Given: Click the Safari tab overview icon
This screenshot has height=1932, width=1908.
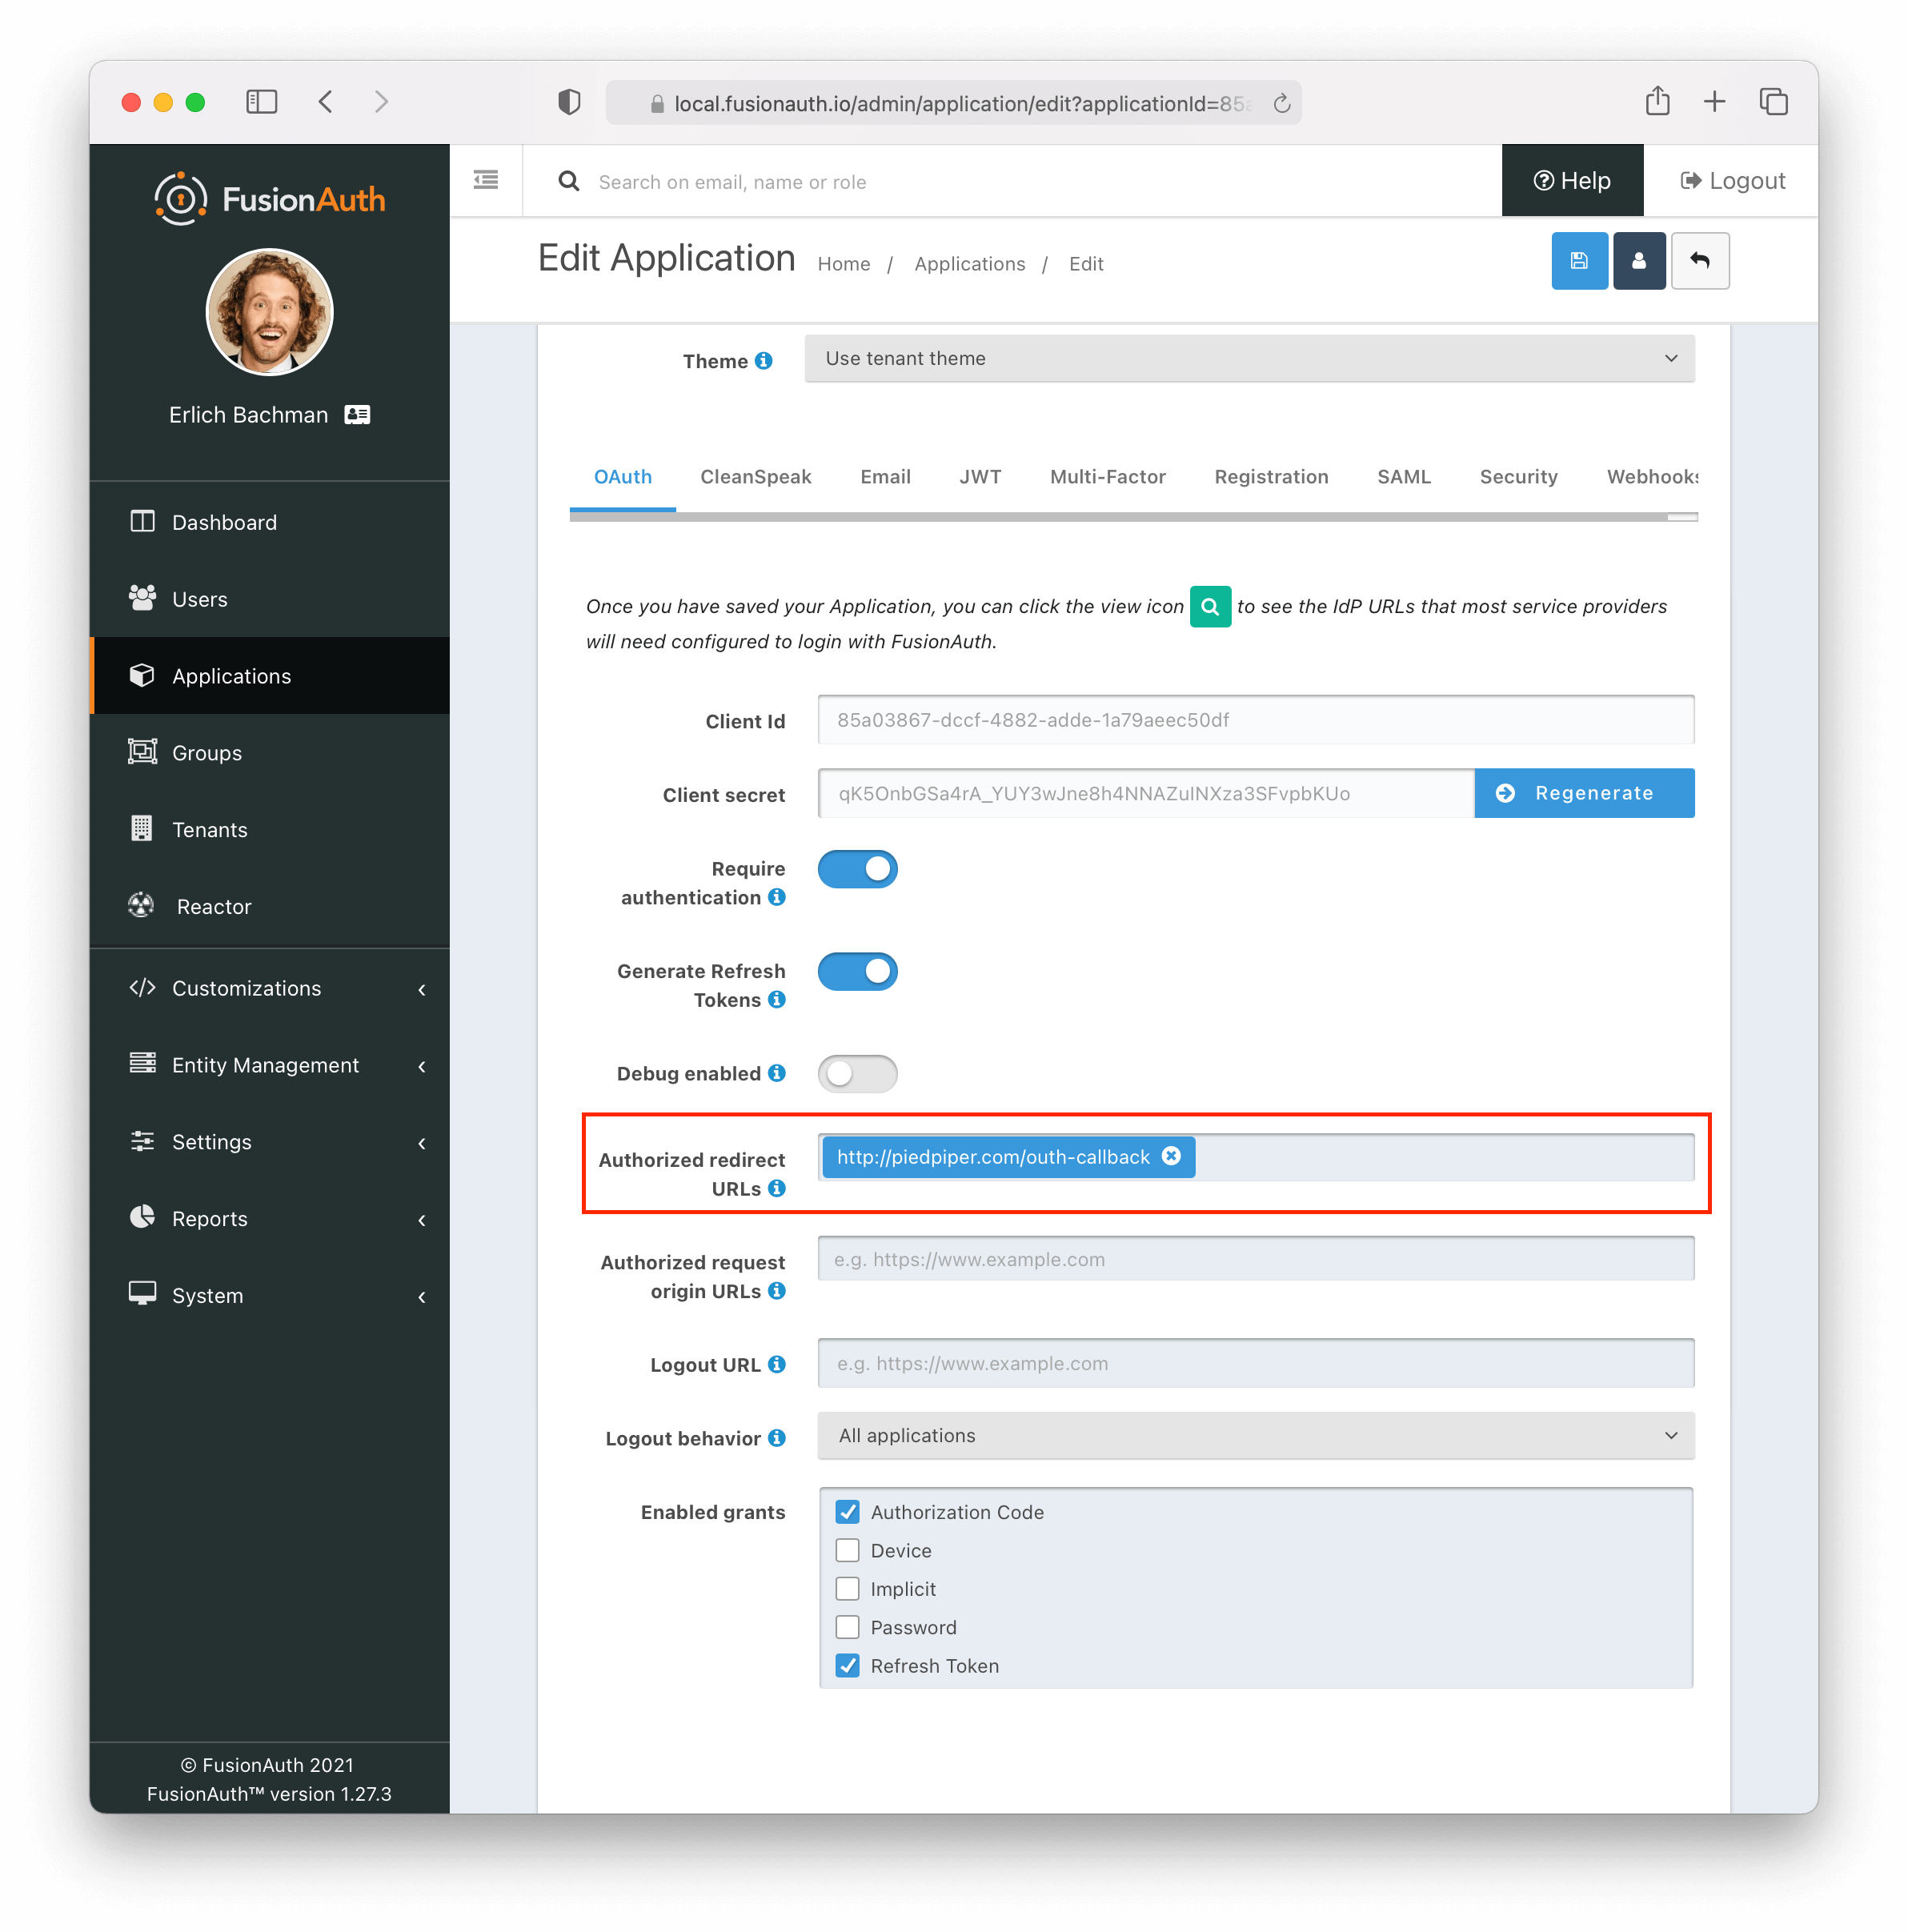Looking at the screenshot, I should click(x=1773, y=102).
